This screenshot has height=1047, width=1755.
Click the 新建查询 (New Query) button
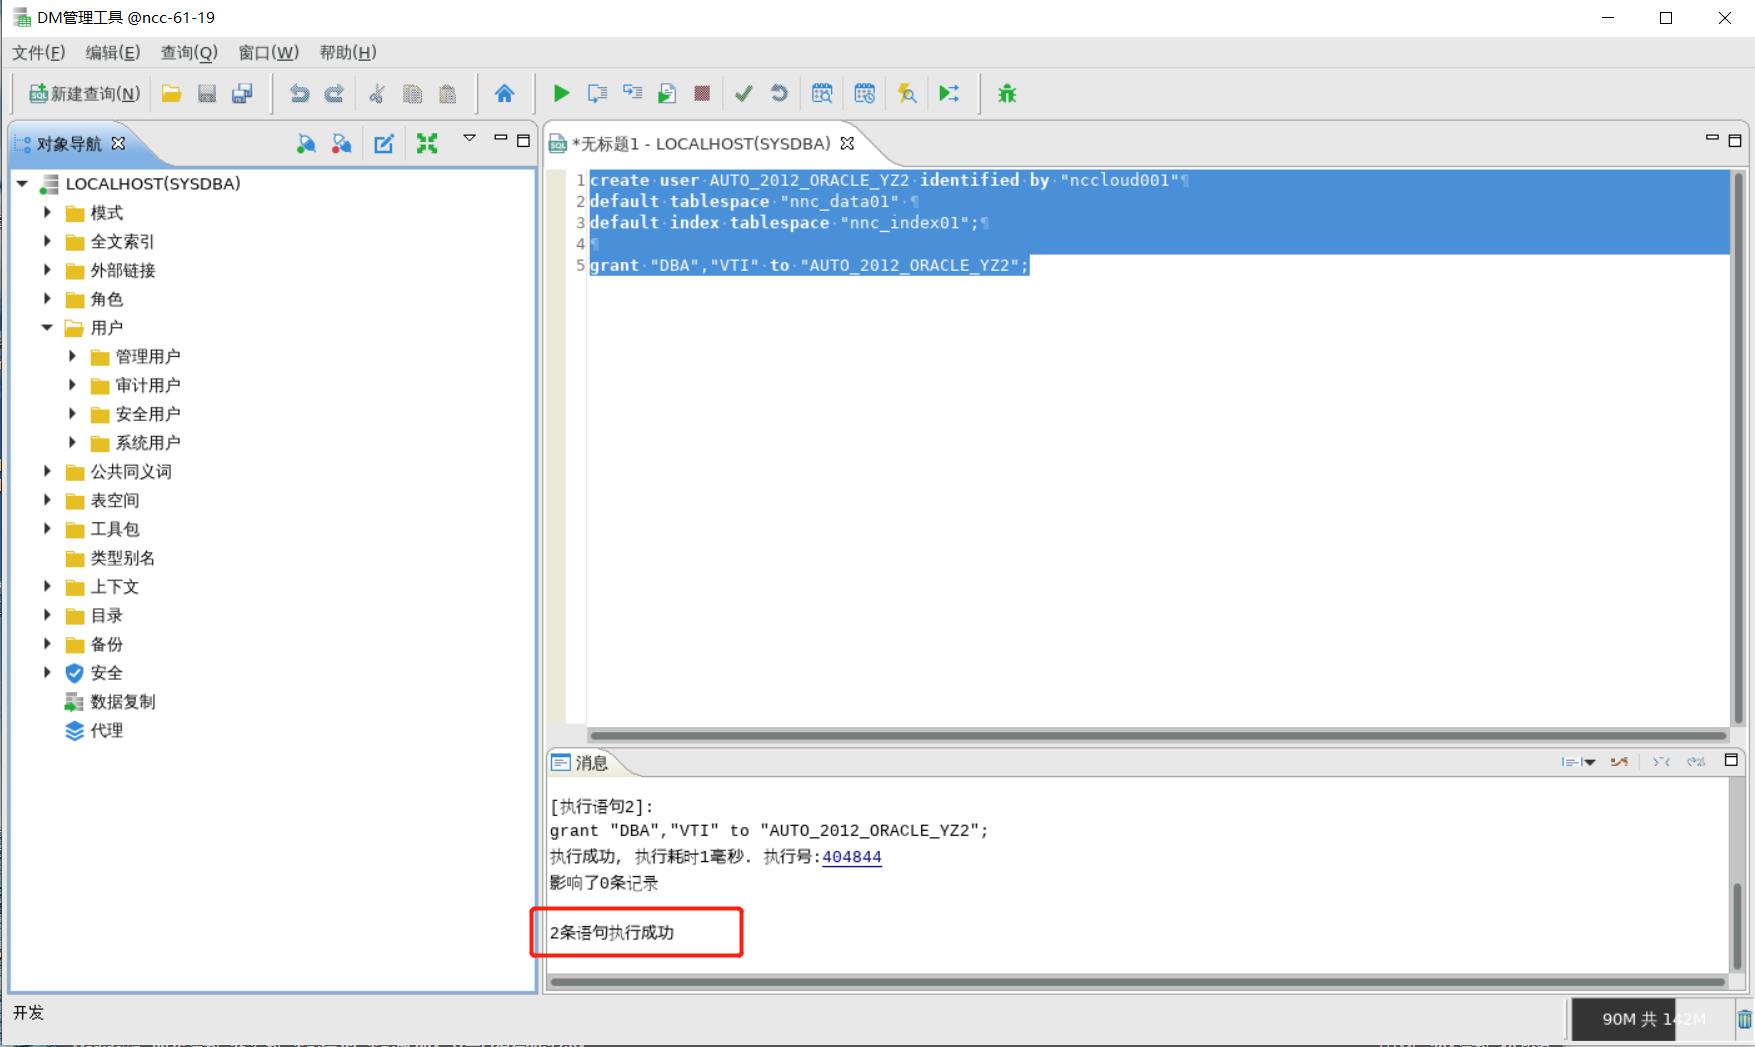(85, 94)
